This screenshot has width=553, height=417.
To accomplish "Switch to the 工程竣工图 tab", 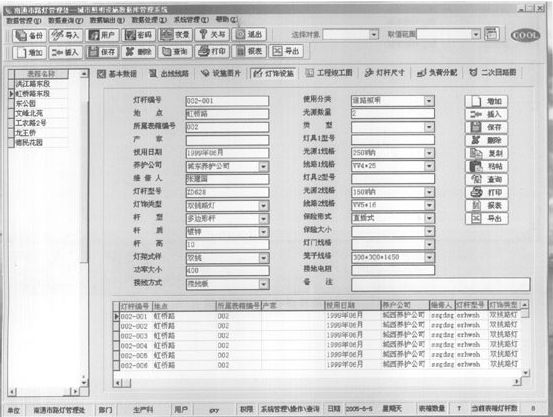I will pos(329,73).
